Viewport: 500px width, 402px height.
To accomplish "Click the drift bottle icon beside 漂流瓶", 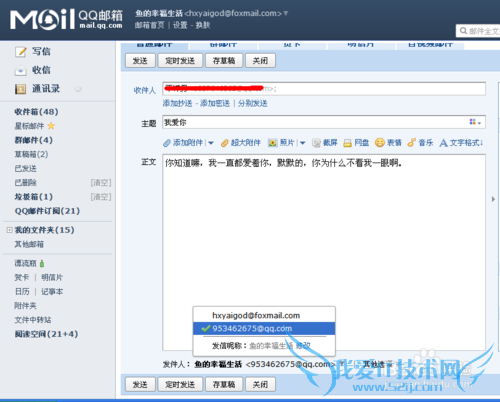I will pos(42,263).
